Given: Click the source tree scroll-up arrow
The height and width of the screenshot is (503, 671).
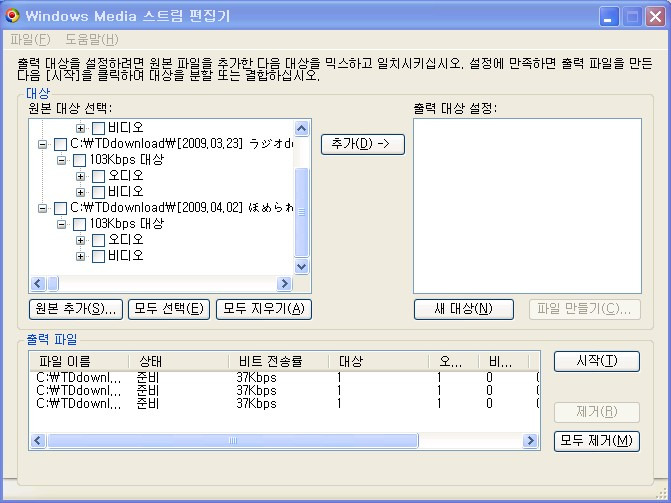Looking at the screenshot, I should pyautogui.click(x=302, y=128).
